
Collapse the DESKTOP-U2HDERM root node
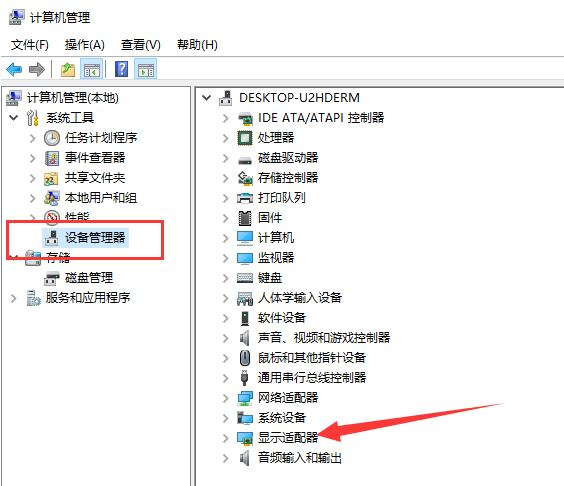[206, 97]
